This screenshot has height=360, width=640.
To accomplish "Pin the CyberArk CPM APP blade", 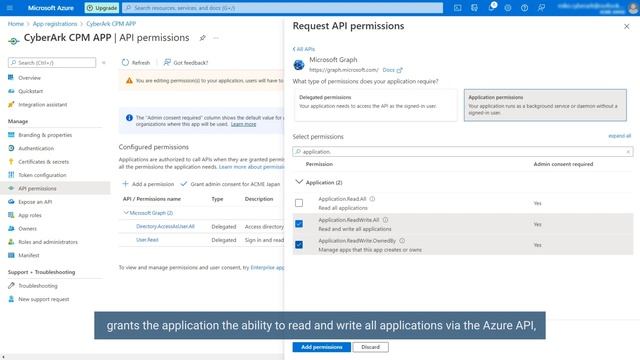I will click(x=202, y=38).
